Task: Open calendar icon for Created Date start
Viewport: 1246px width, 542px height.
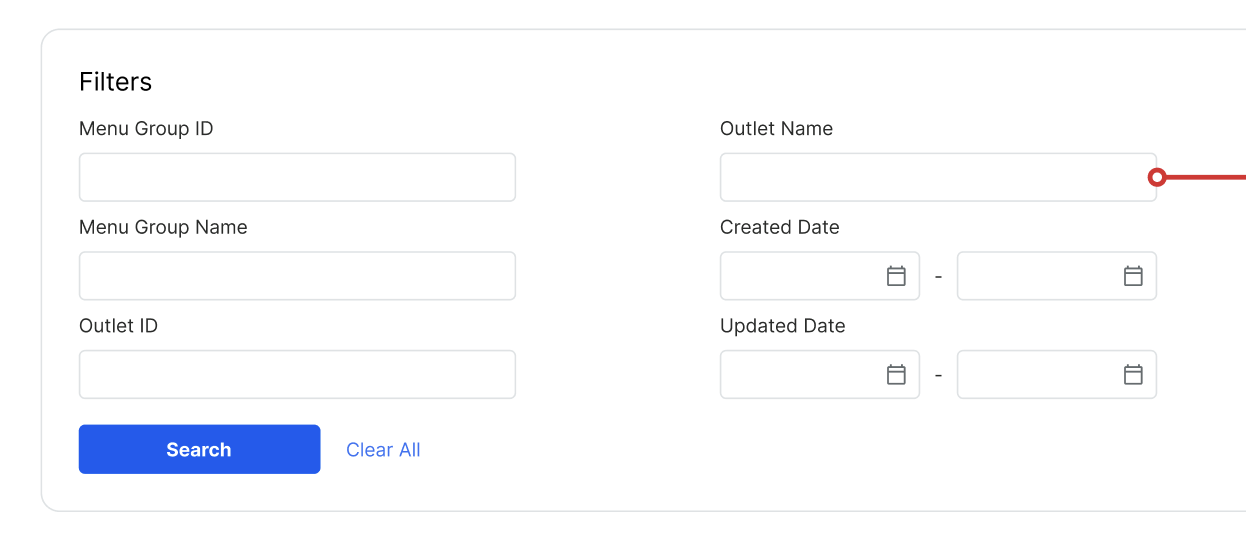Action: point(896,276)
